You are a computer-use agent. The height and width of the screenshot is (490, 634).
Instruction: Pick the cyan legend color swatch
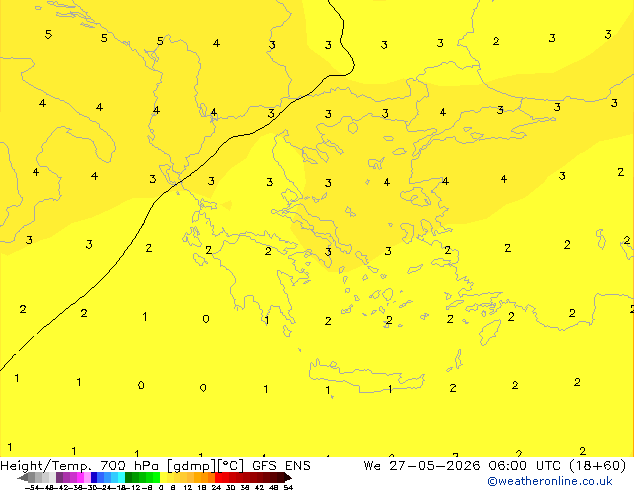tap(121, 477)
